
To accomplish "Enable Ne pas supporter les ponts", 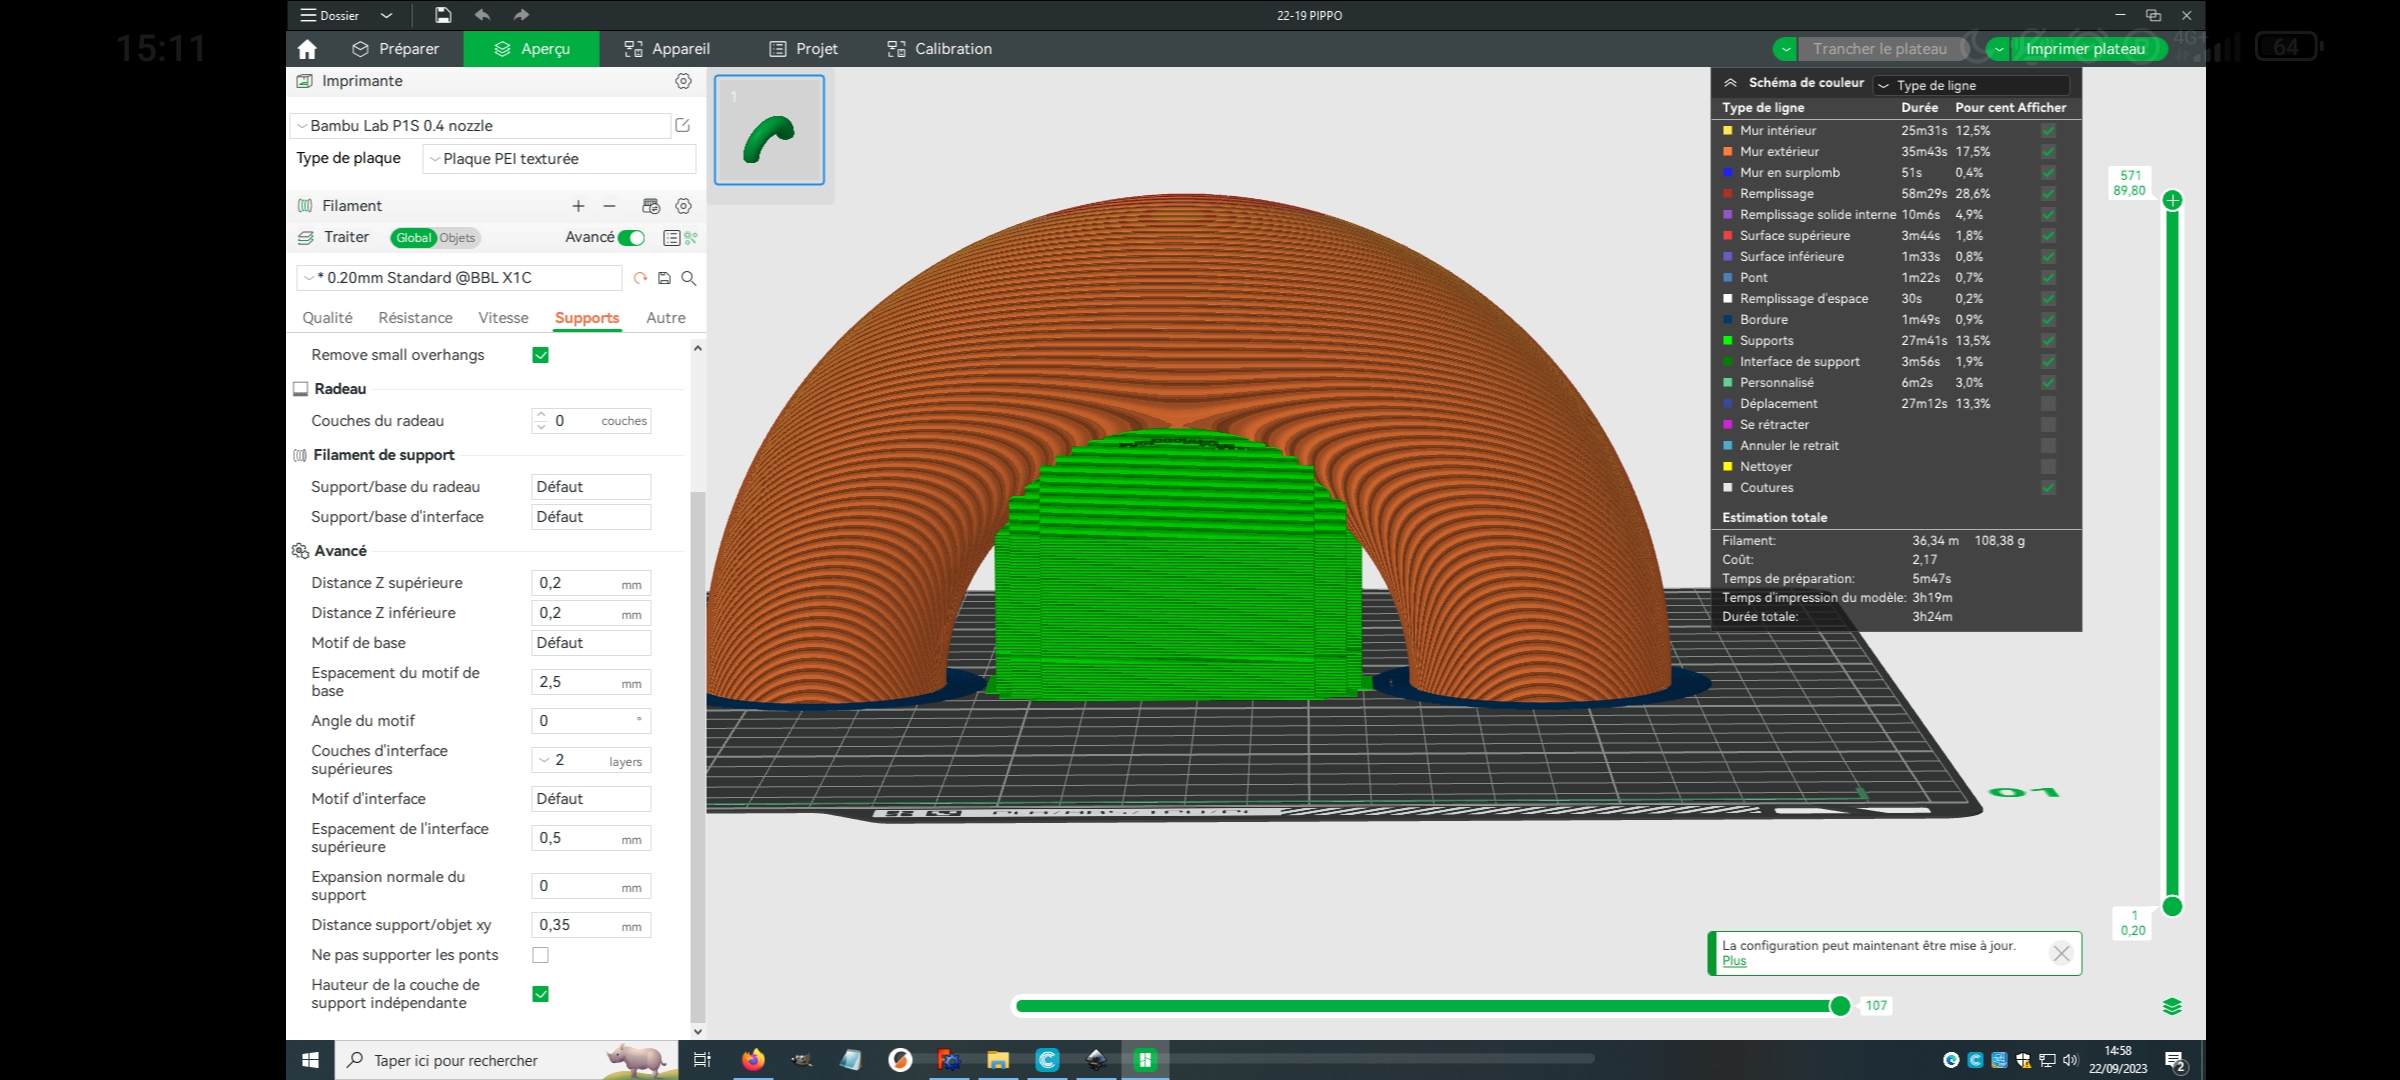I will tap(541, 955).
